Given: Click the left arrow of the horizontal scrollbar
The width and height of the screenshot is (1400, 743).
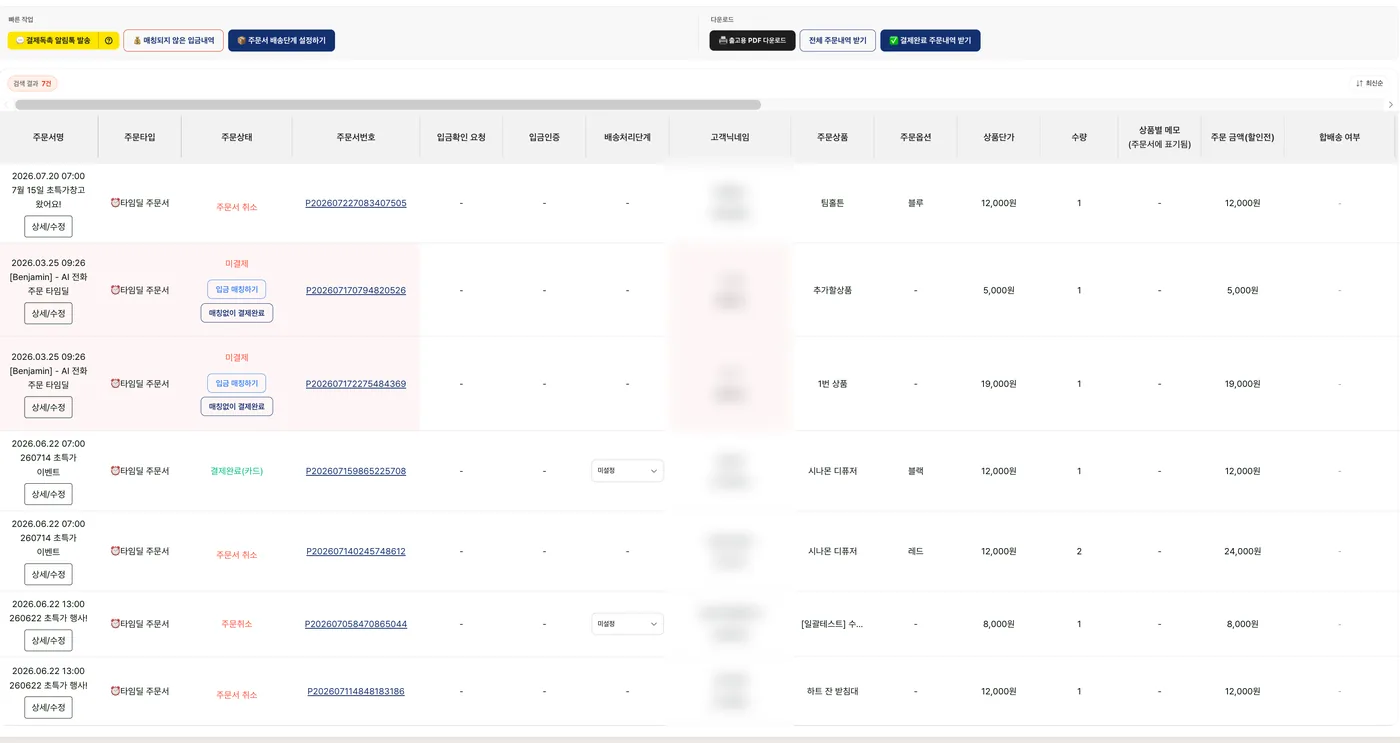Looking at the screenshot, I should coord(8,104).
